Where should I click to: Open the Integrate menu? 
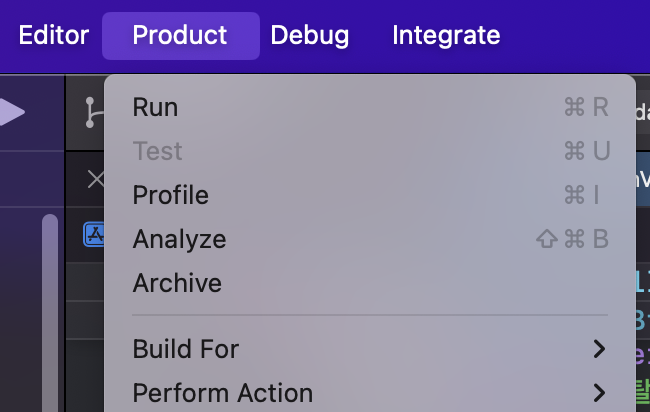coord(446,36)
